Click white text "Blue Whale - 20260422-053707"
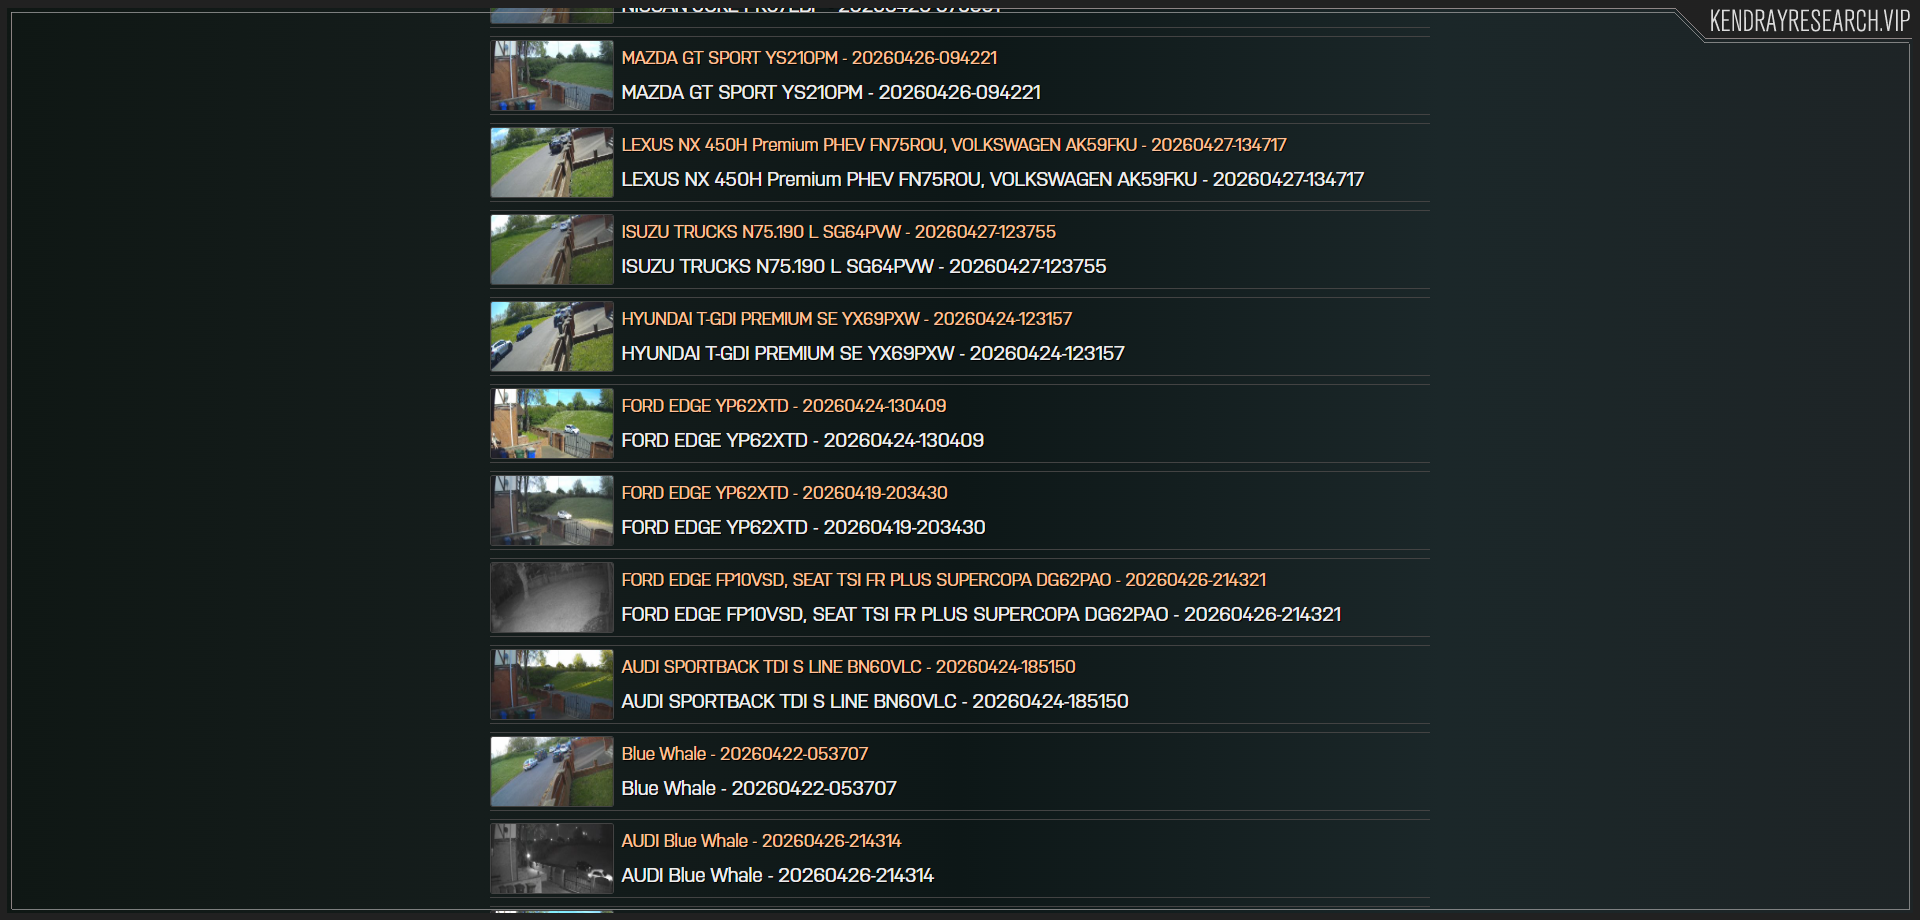Screen dimensions: 1920x920 coord(759,788)
